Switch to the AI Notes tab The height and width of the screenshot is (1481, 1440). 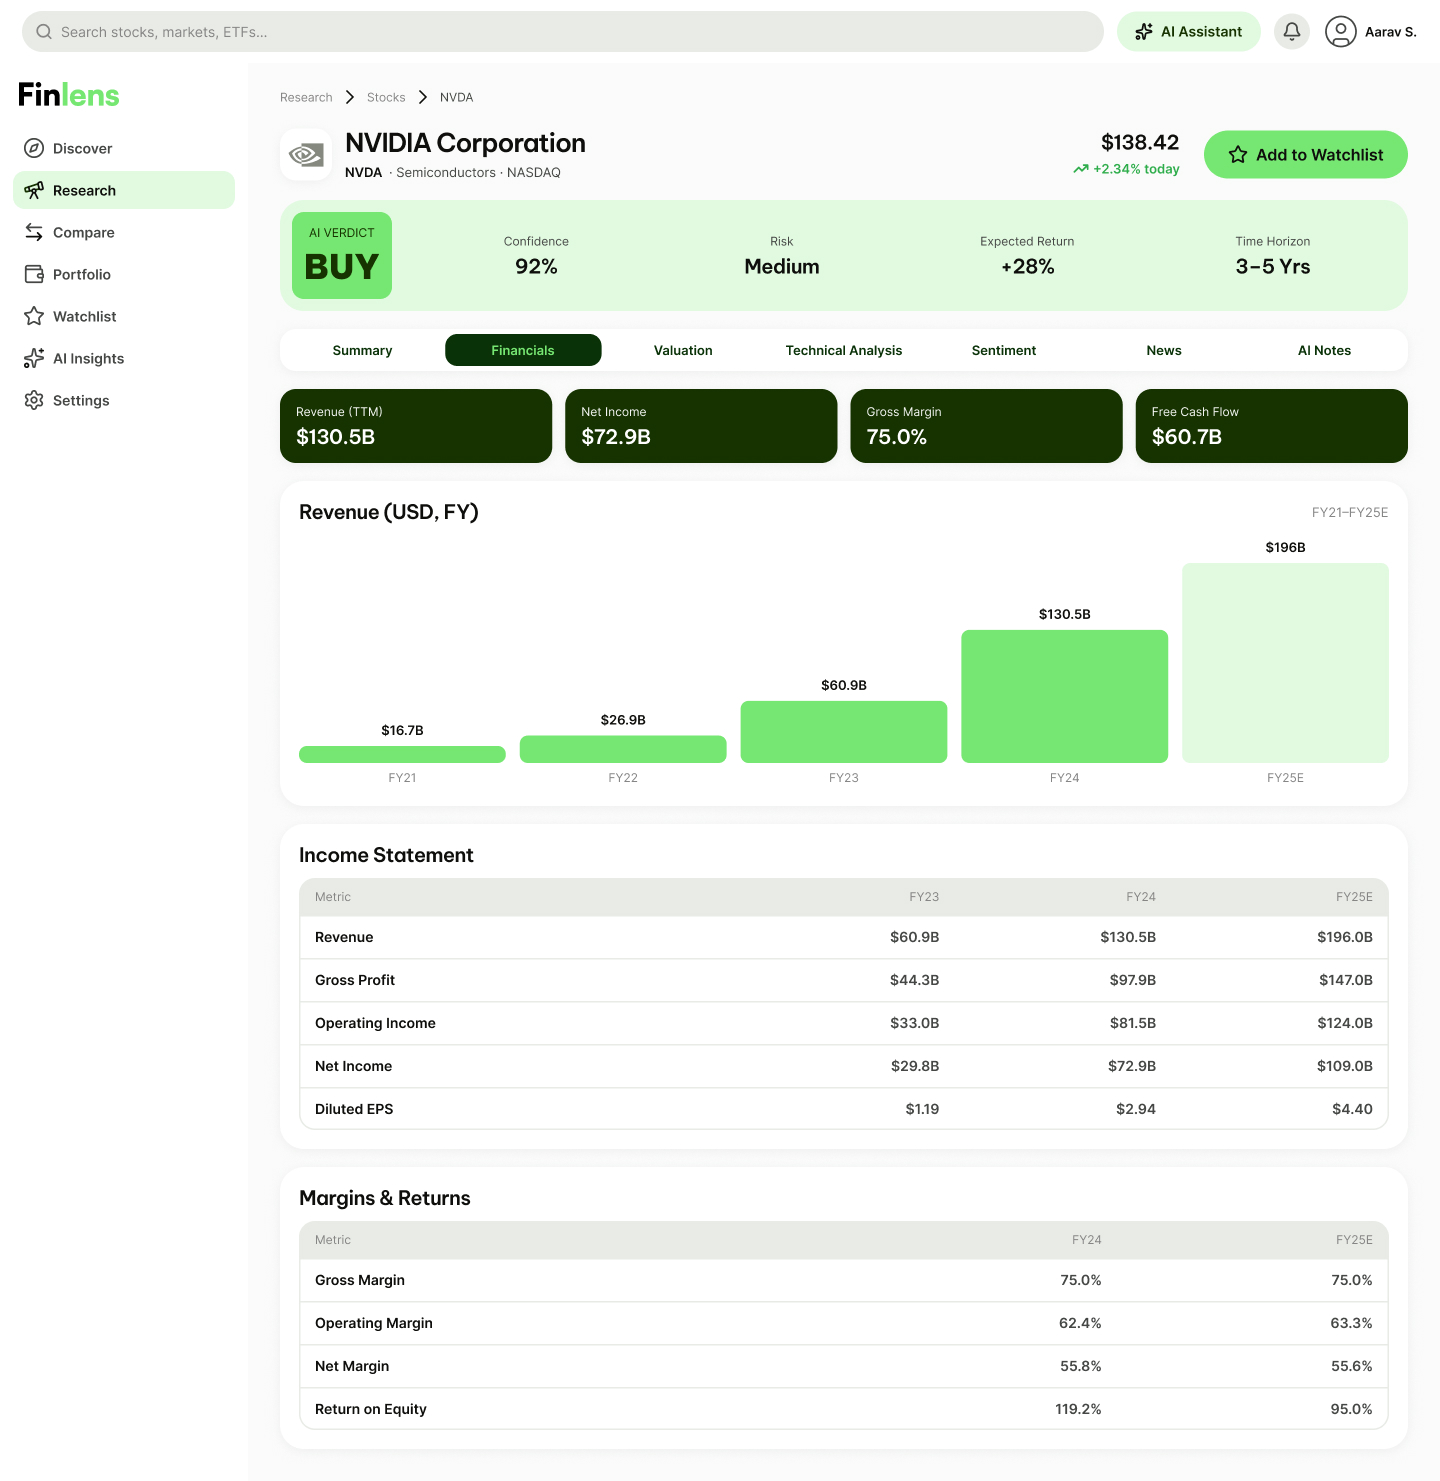1324,350
